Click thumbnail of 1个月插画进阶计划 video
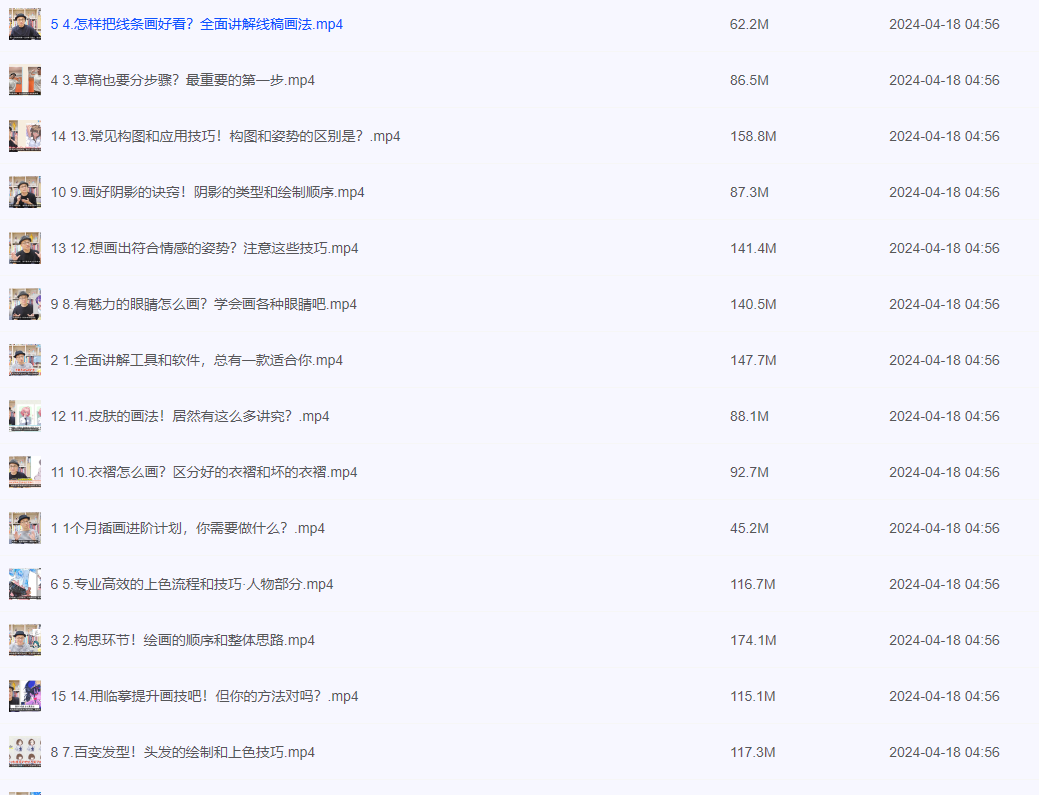Image resolution: width=1039 pixels, height=795 pixels. tap(25, 528)
